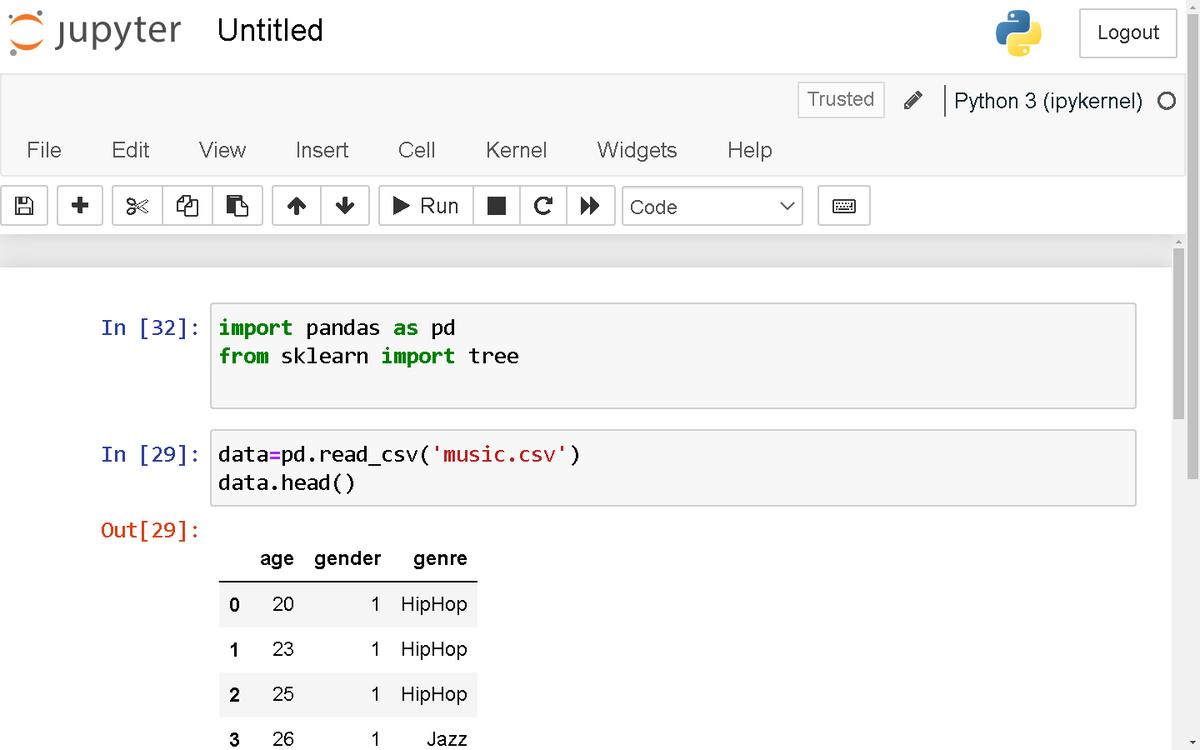Move selected cell up with the up arrow

[296, 206]
